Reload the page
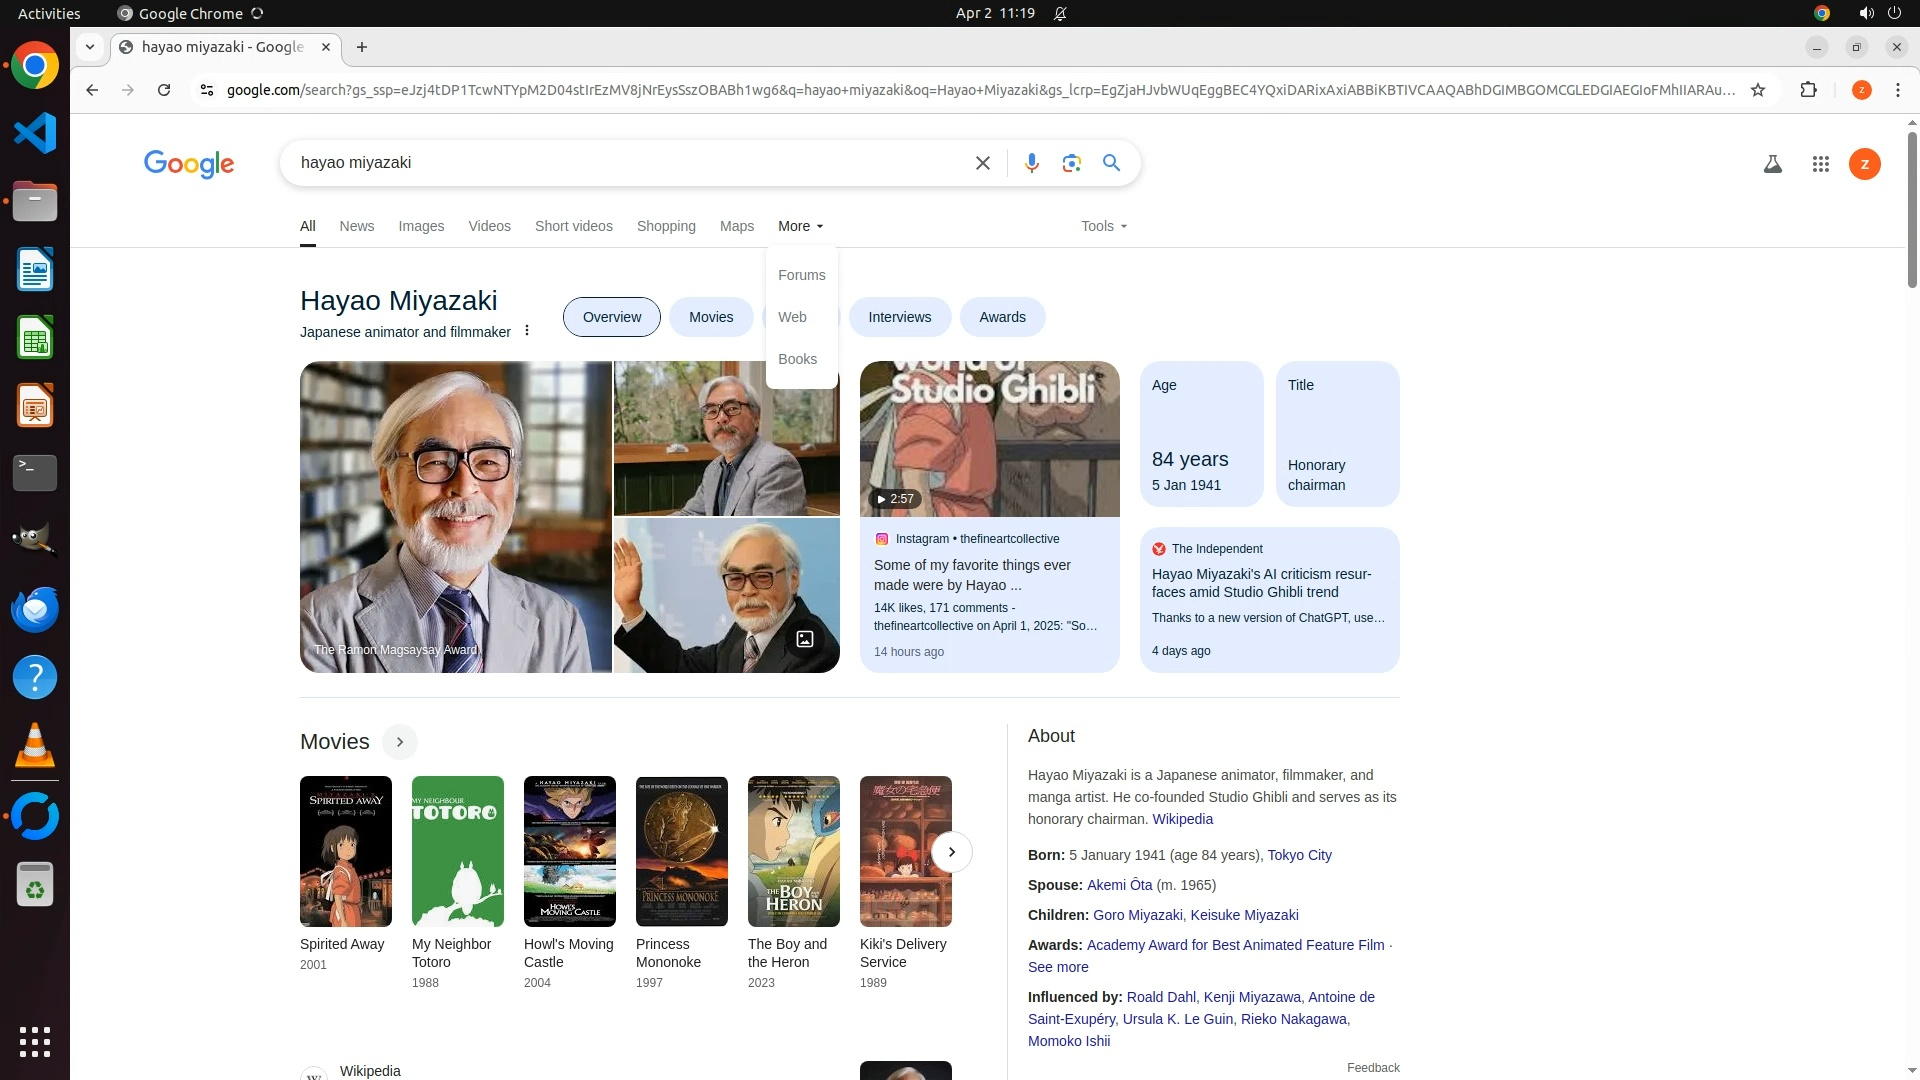 tap(164, 90)
